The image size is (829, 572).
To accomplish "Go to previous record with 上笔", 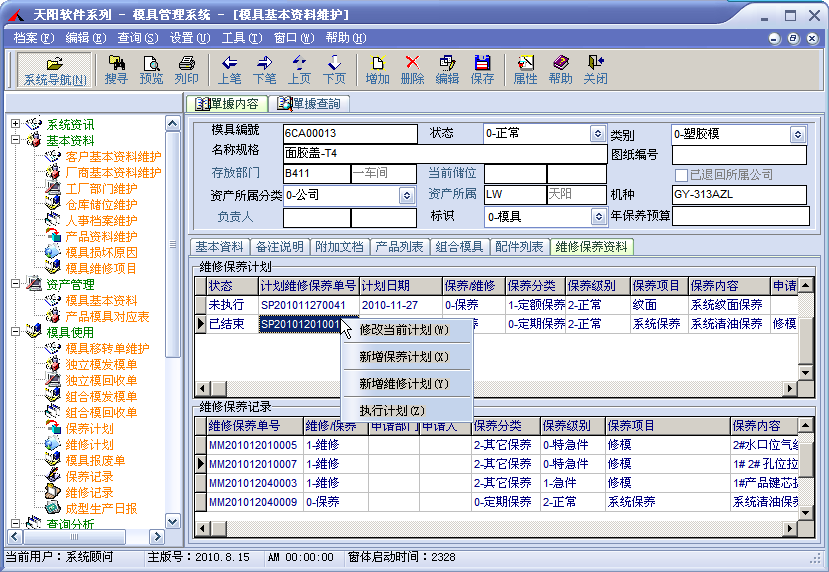I will (x=229, y=69).
